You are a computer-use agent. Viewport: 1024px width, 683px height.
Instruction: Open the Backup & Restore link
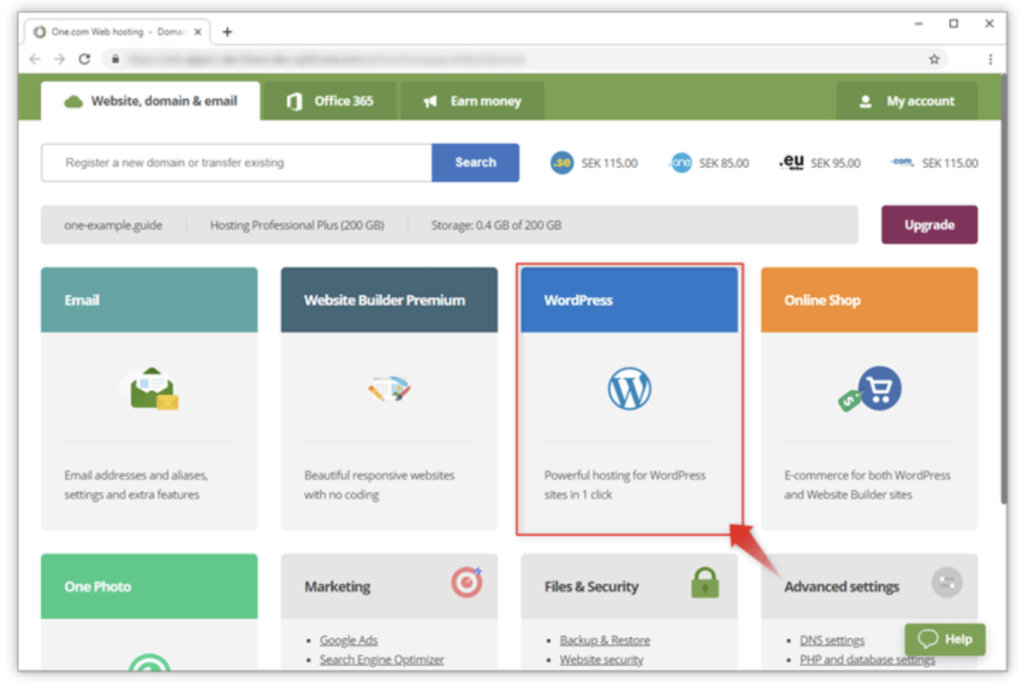tap(605, 640)
